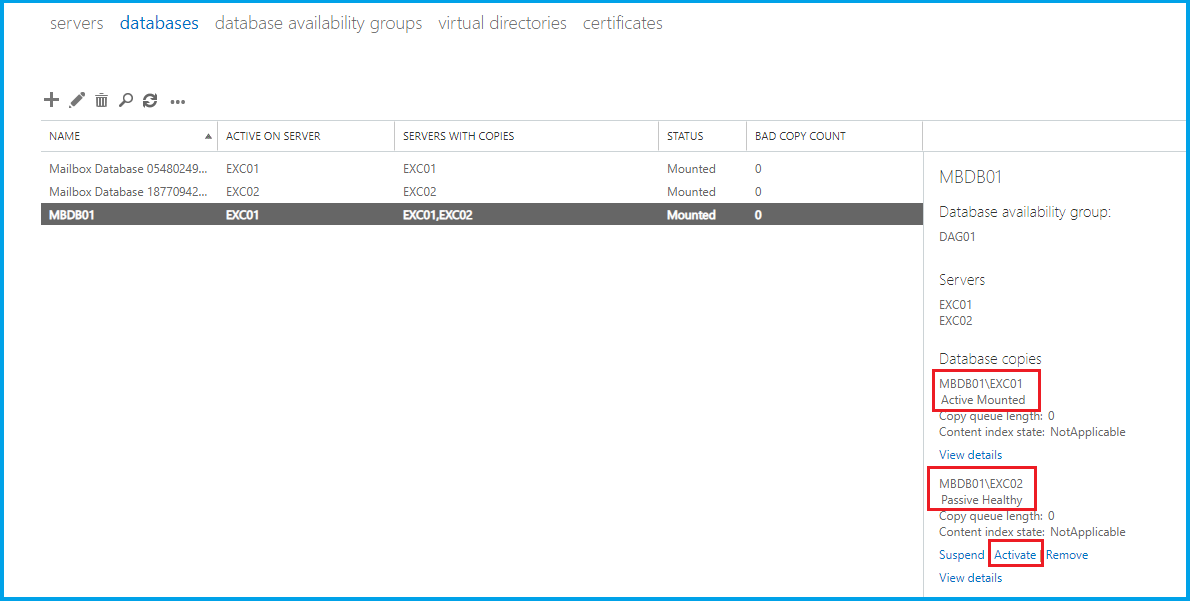The width and height of the screenshot is (1190, 601).
Task: Click the search magnifier icon
Action: click(x=126, y=100)
